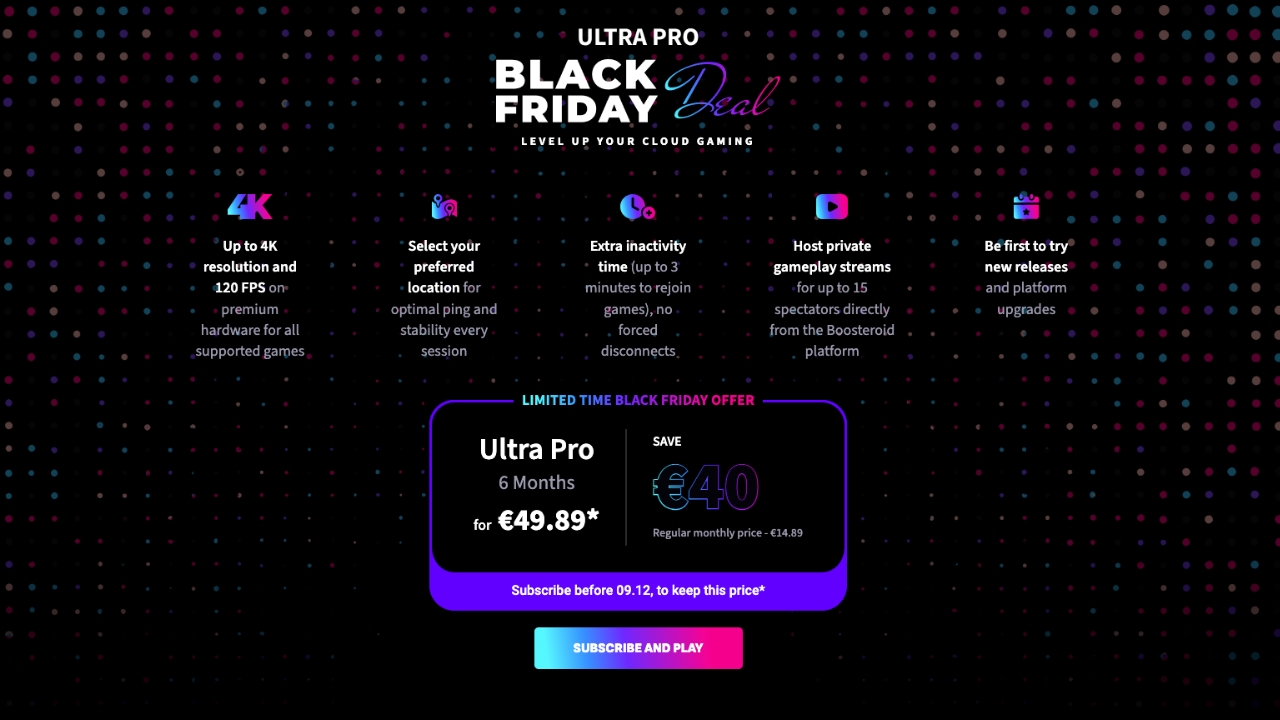The height and width of the screenshot is (720, 1280).
Task: Click the ULTRA PRO header text
Action: [638, 37]
